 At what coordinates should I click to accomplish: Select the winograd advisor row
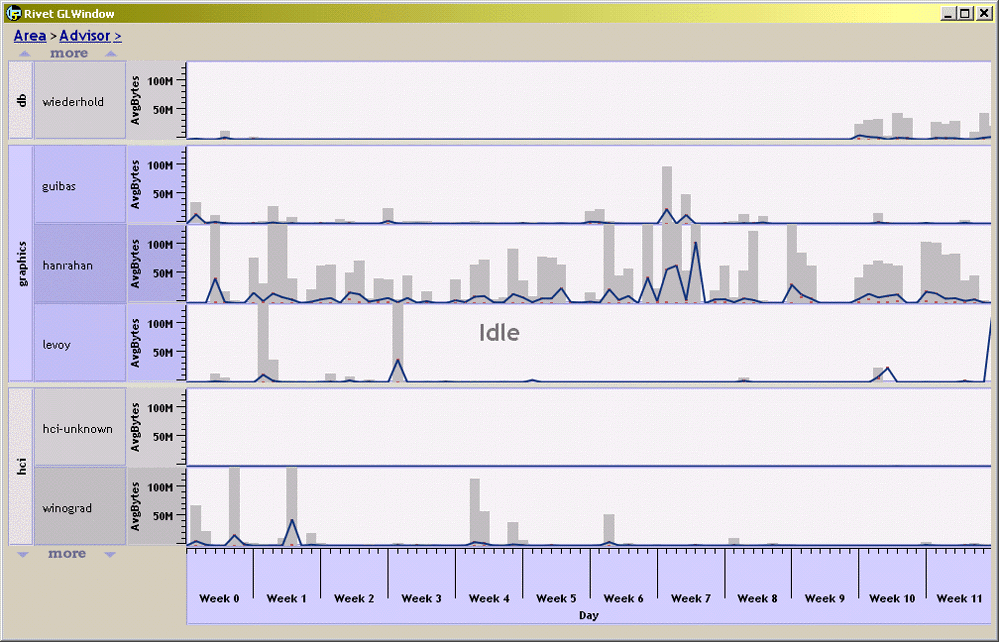pyautogui.click(x=80, y=508)
